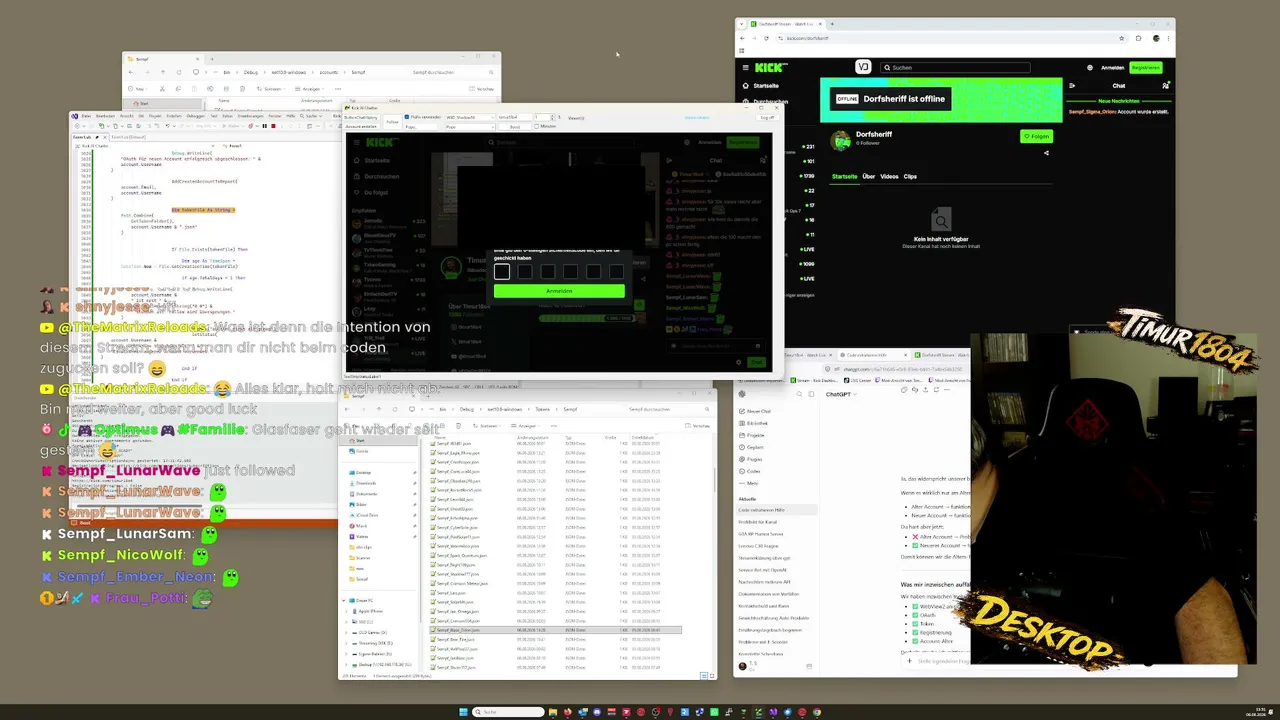Click the Boost button in Kick chatter
This screenshot has height=720, width=1280.
point(515,127)
